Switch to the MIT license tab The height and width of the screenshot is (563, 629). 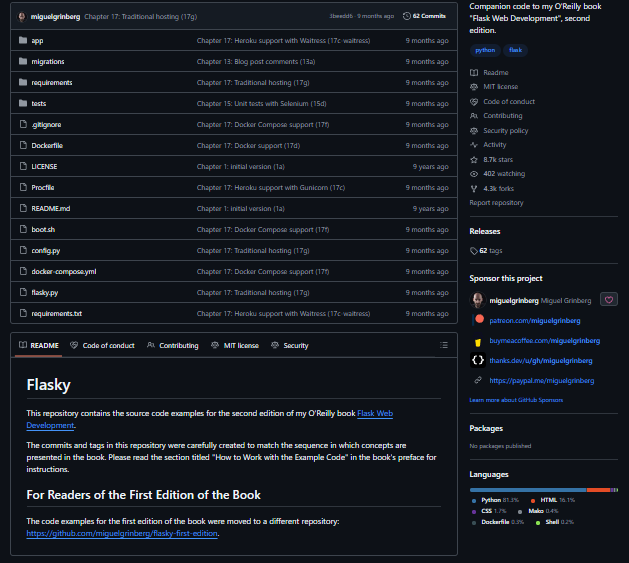tap(235, 346)
